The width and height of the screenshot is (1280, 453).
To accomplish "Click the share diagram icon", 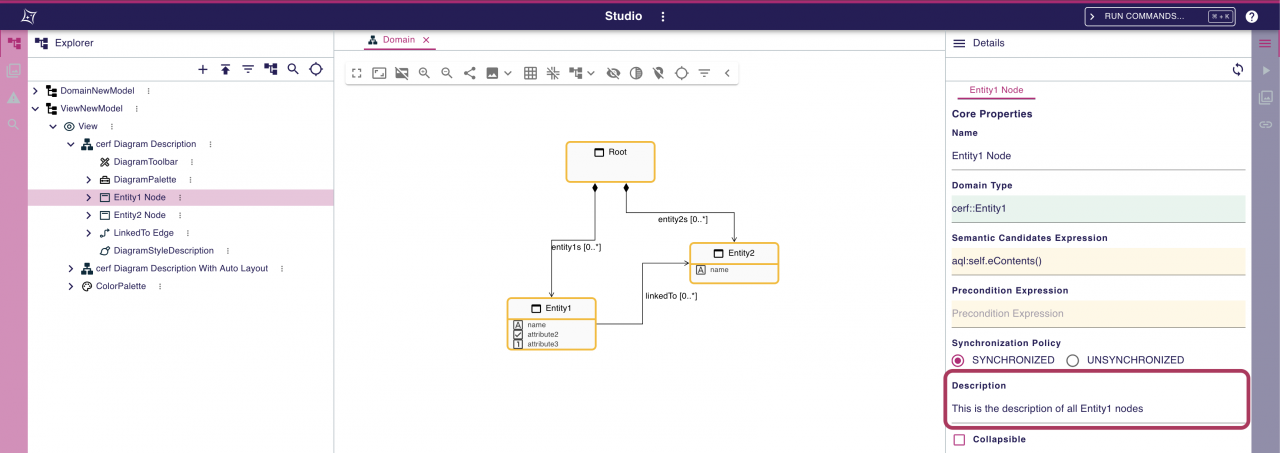I will tap(470, 73).
